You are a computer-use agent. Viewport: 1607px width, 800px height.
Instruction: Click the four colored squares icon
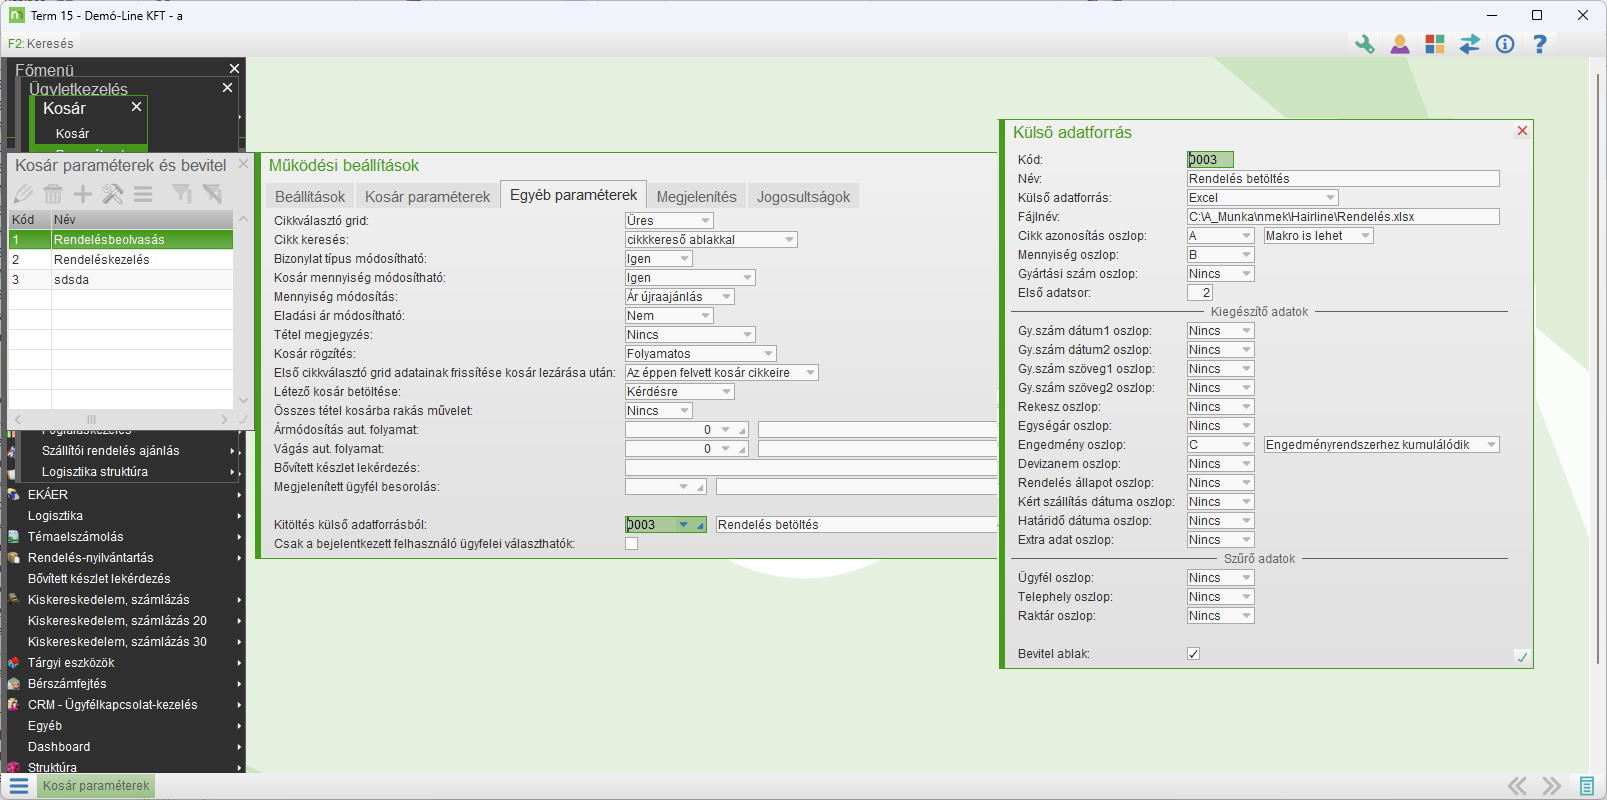point(1434,44)
